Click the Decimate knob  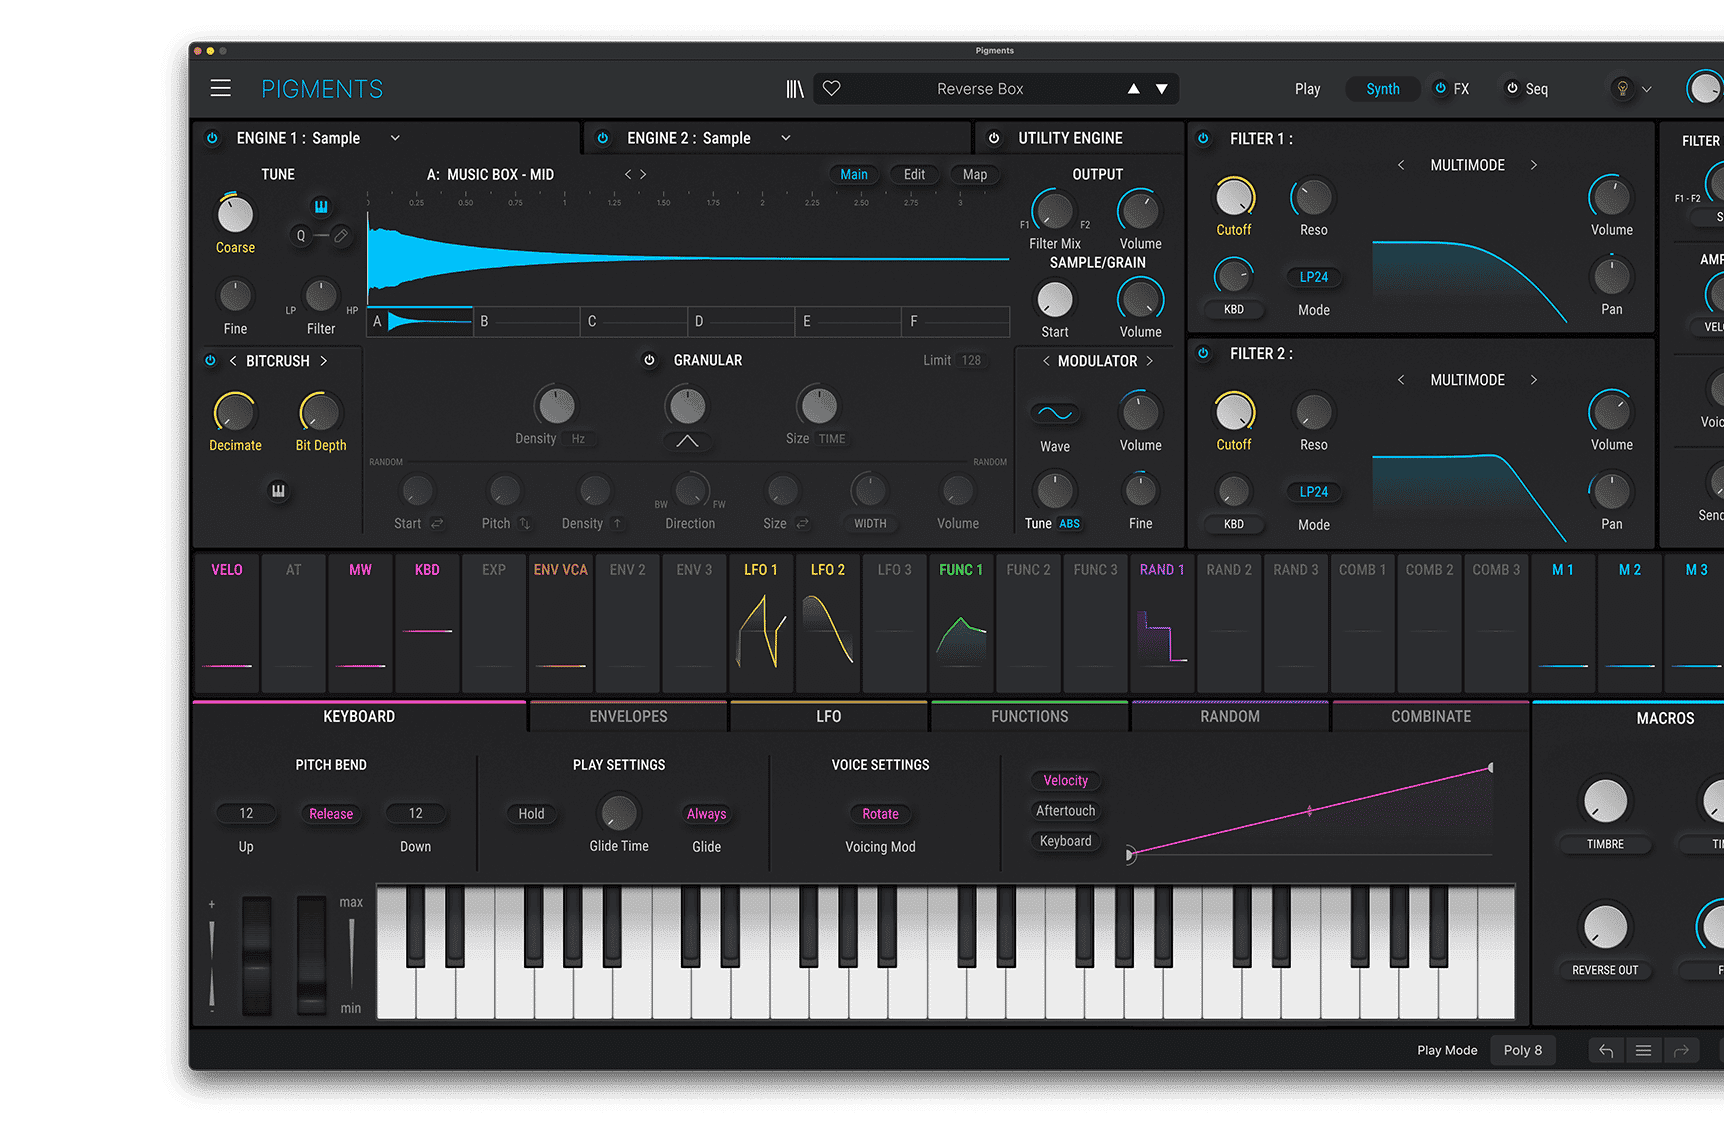(235, 412)
